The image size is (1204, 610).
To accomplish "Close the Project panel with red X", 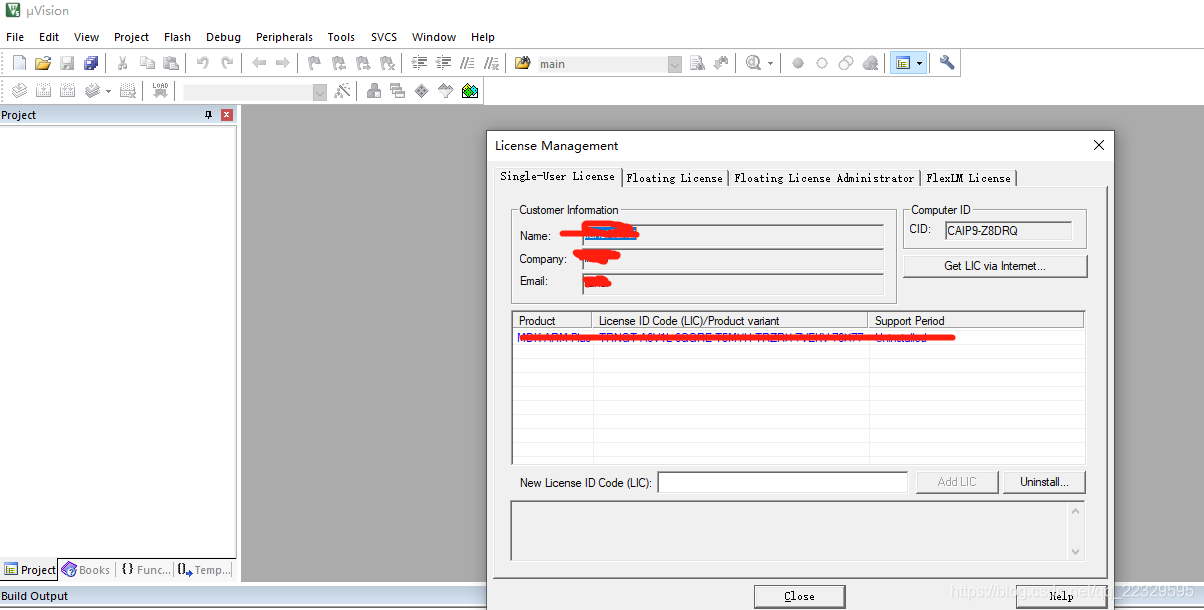I will click(227, 115).
